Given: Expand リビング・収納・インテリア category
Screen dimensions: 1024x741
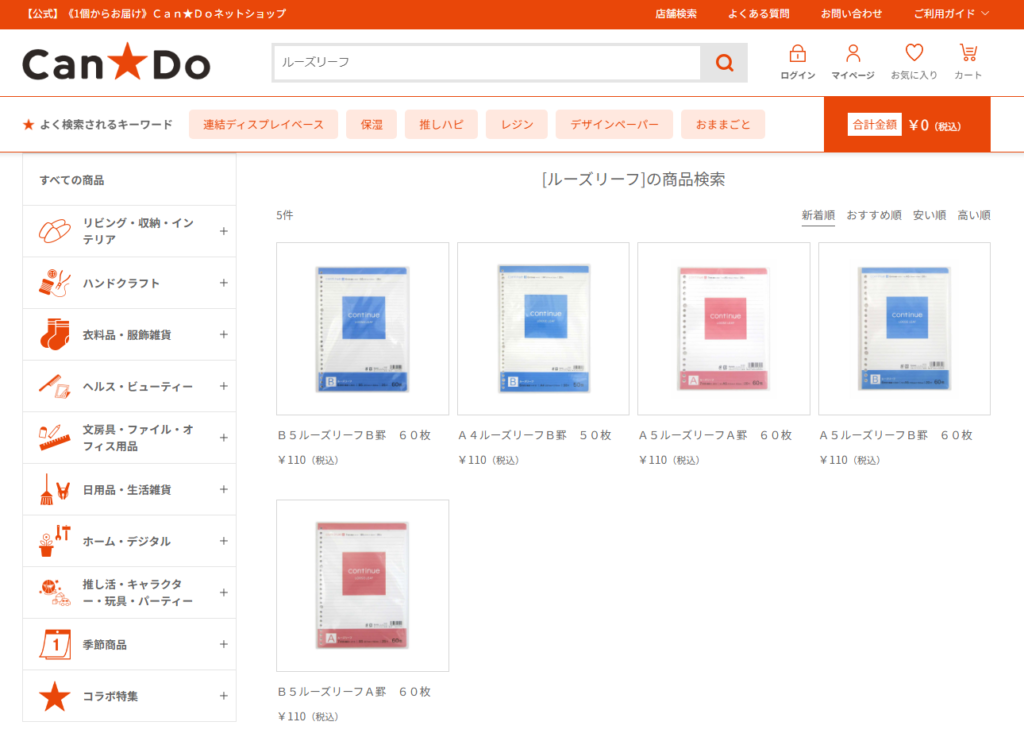Looking at the screenshot, I should pyautogui.click(x=223, y=231).
